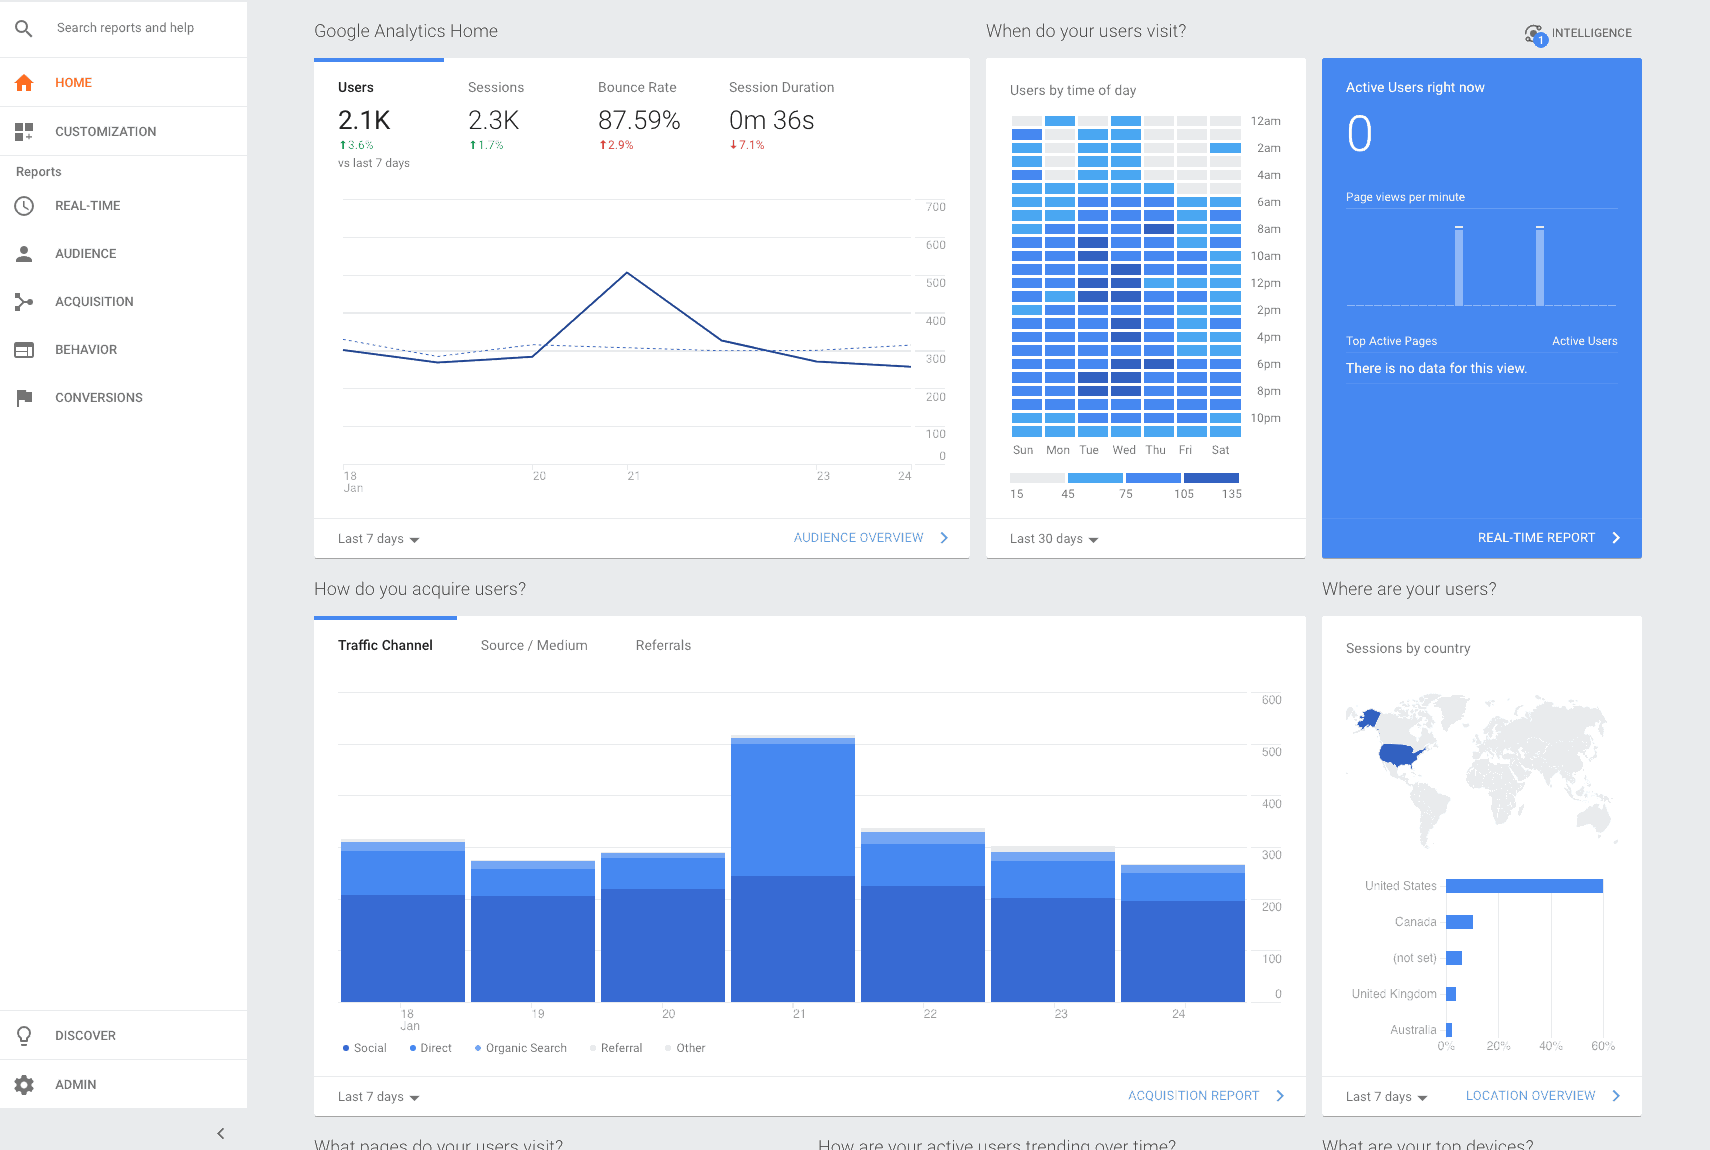
Task: Select the Audience section icon
Action: point(24,253)
